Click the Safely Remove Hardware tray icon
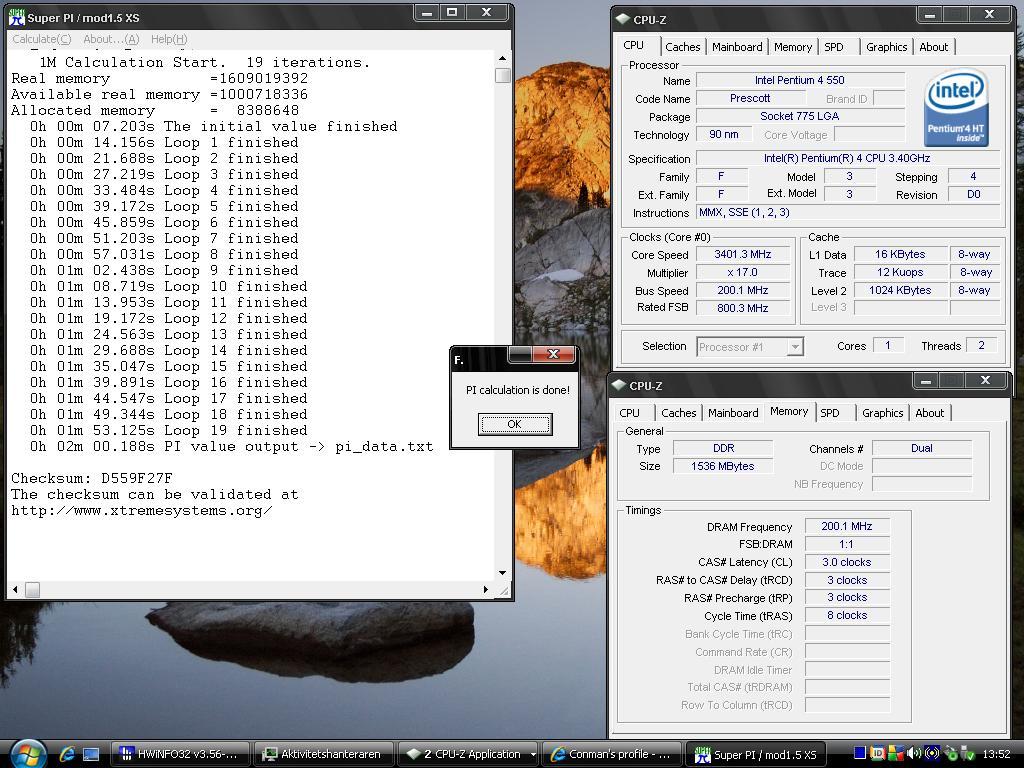The height and width of the screenshot is (768, 1024). (x=968, y=754)
